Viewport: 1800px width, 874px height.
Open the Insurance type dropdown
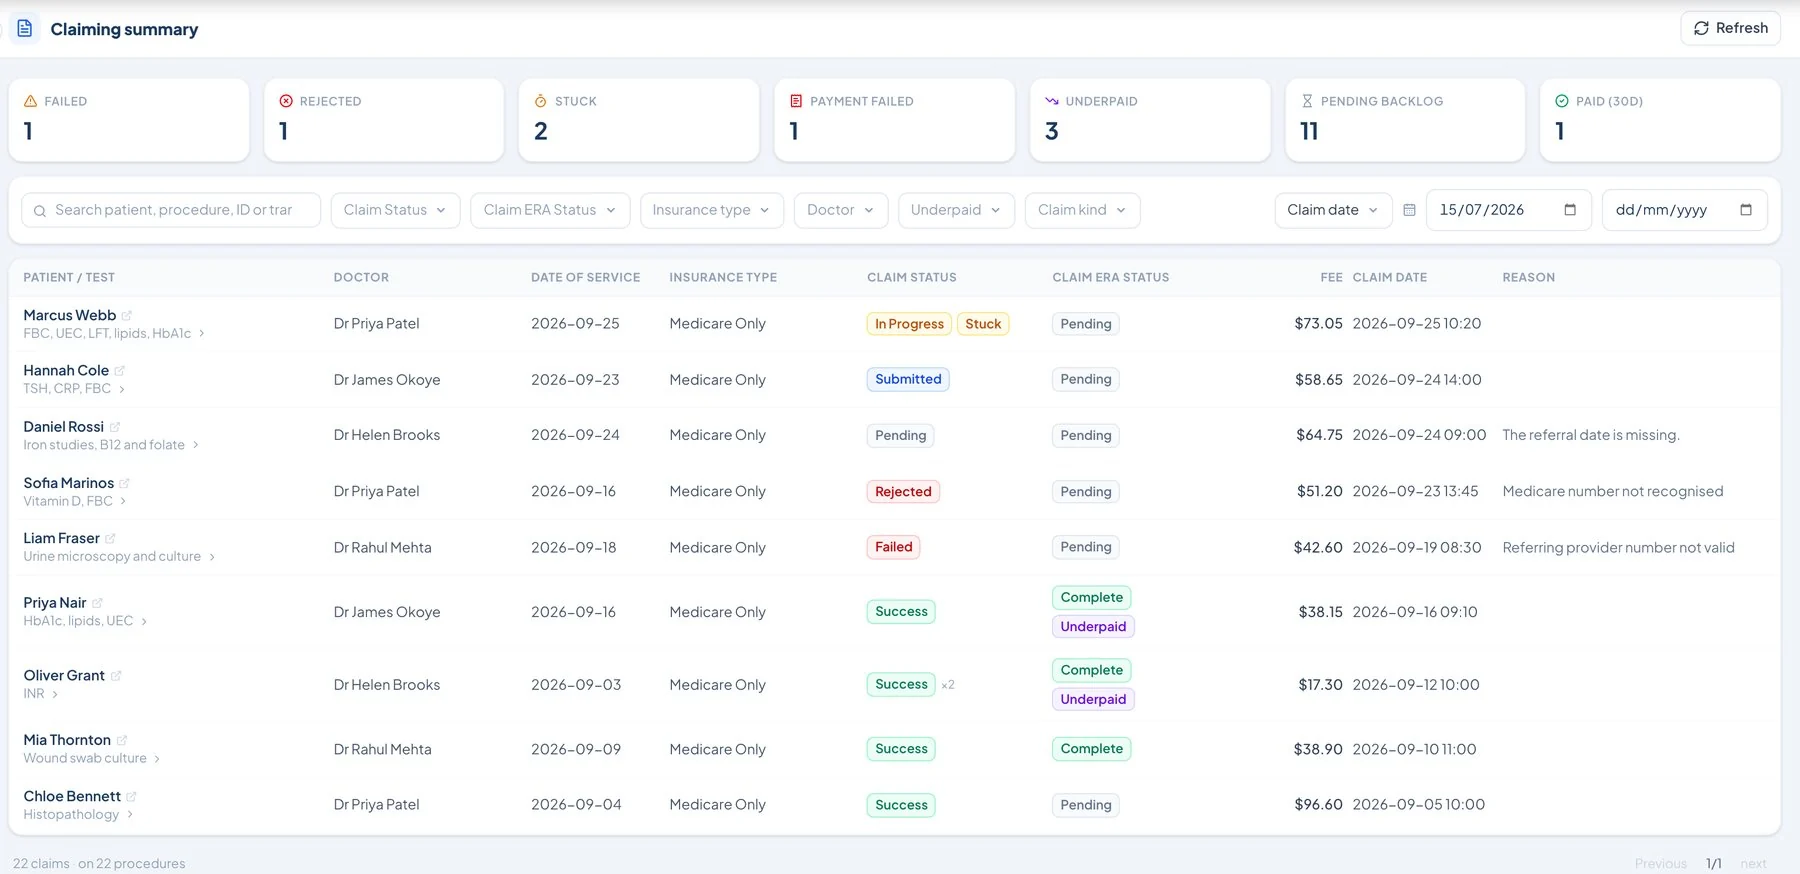(x=712, y=210)
